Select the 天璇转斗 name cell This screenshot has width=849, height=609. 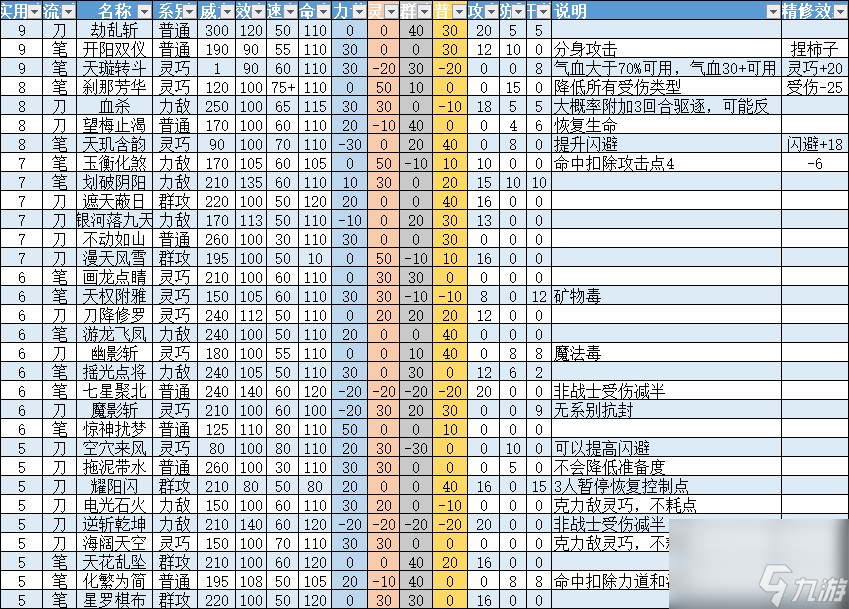(x=114, y=68)
